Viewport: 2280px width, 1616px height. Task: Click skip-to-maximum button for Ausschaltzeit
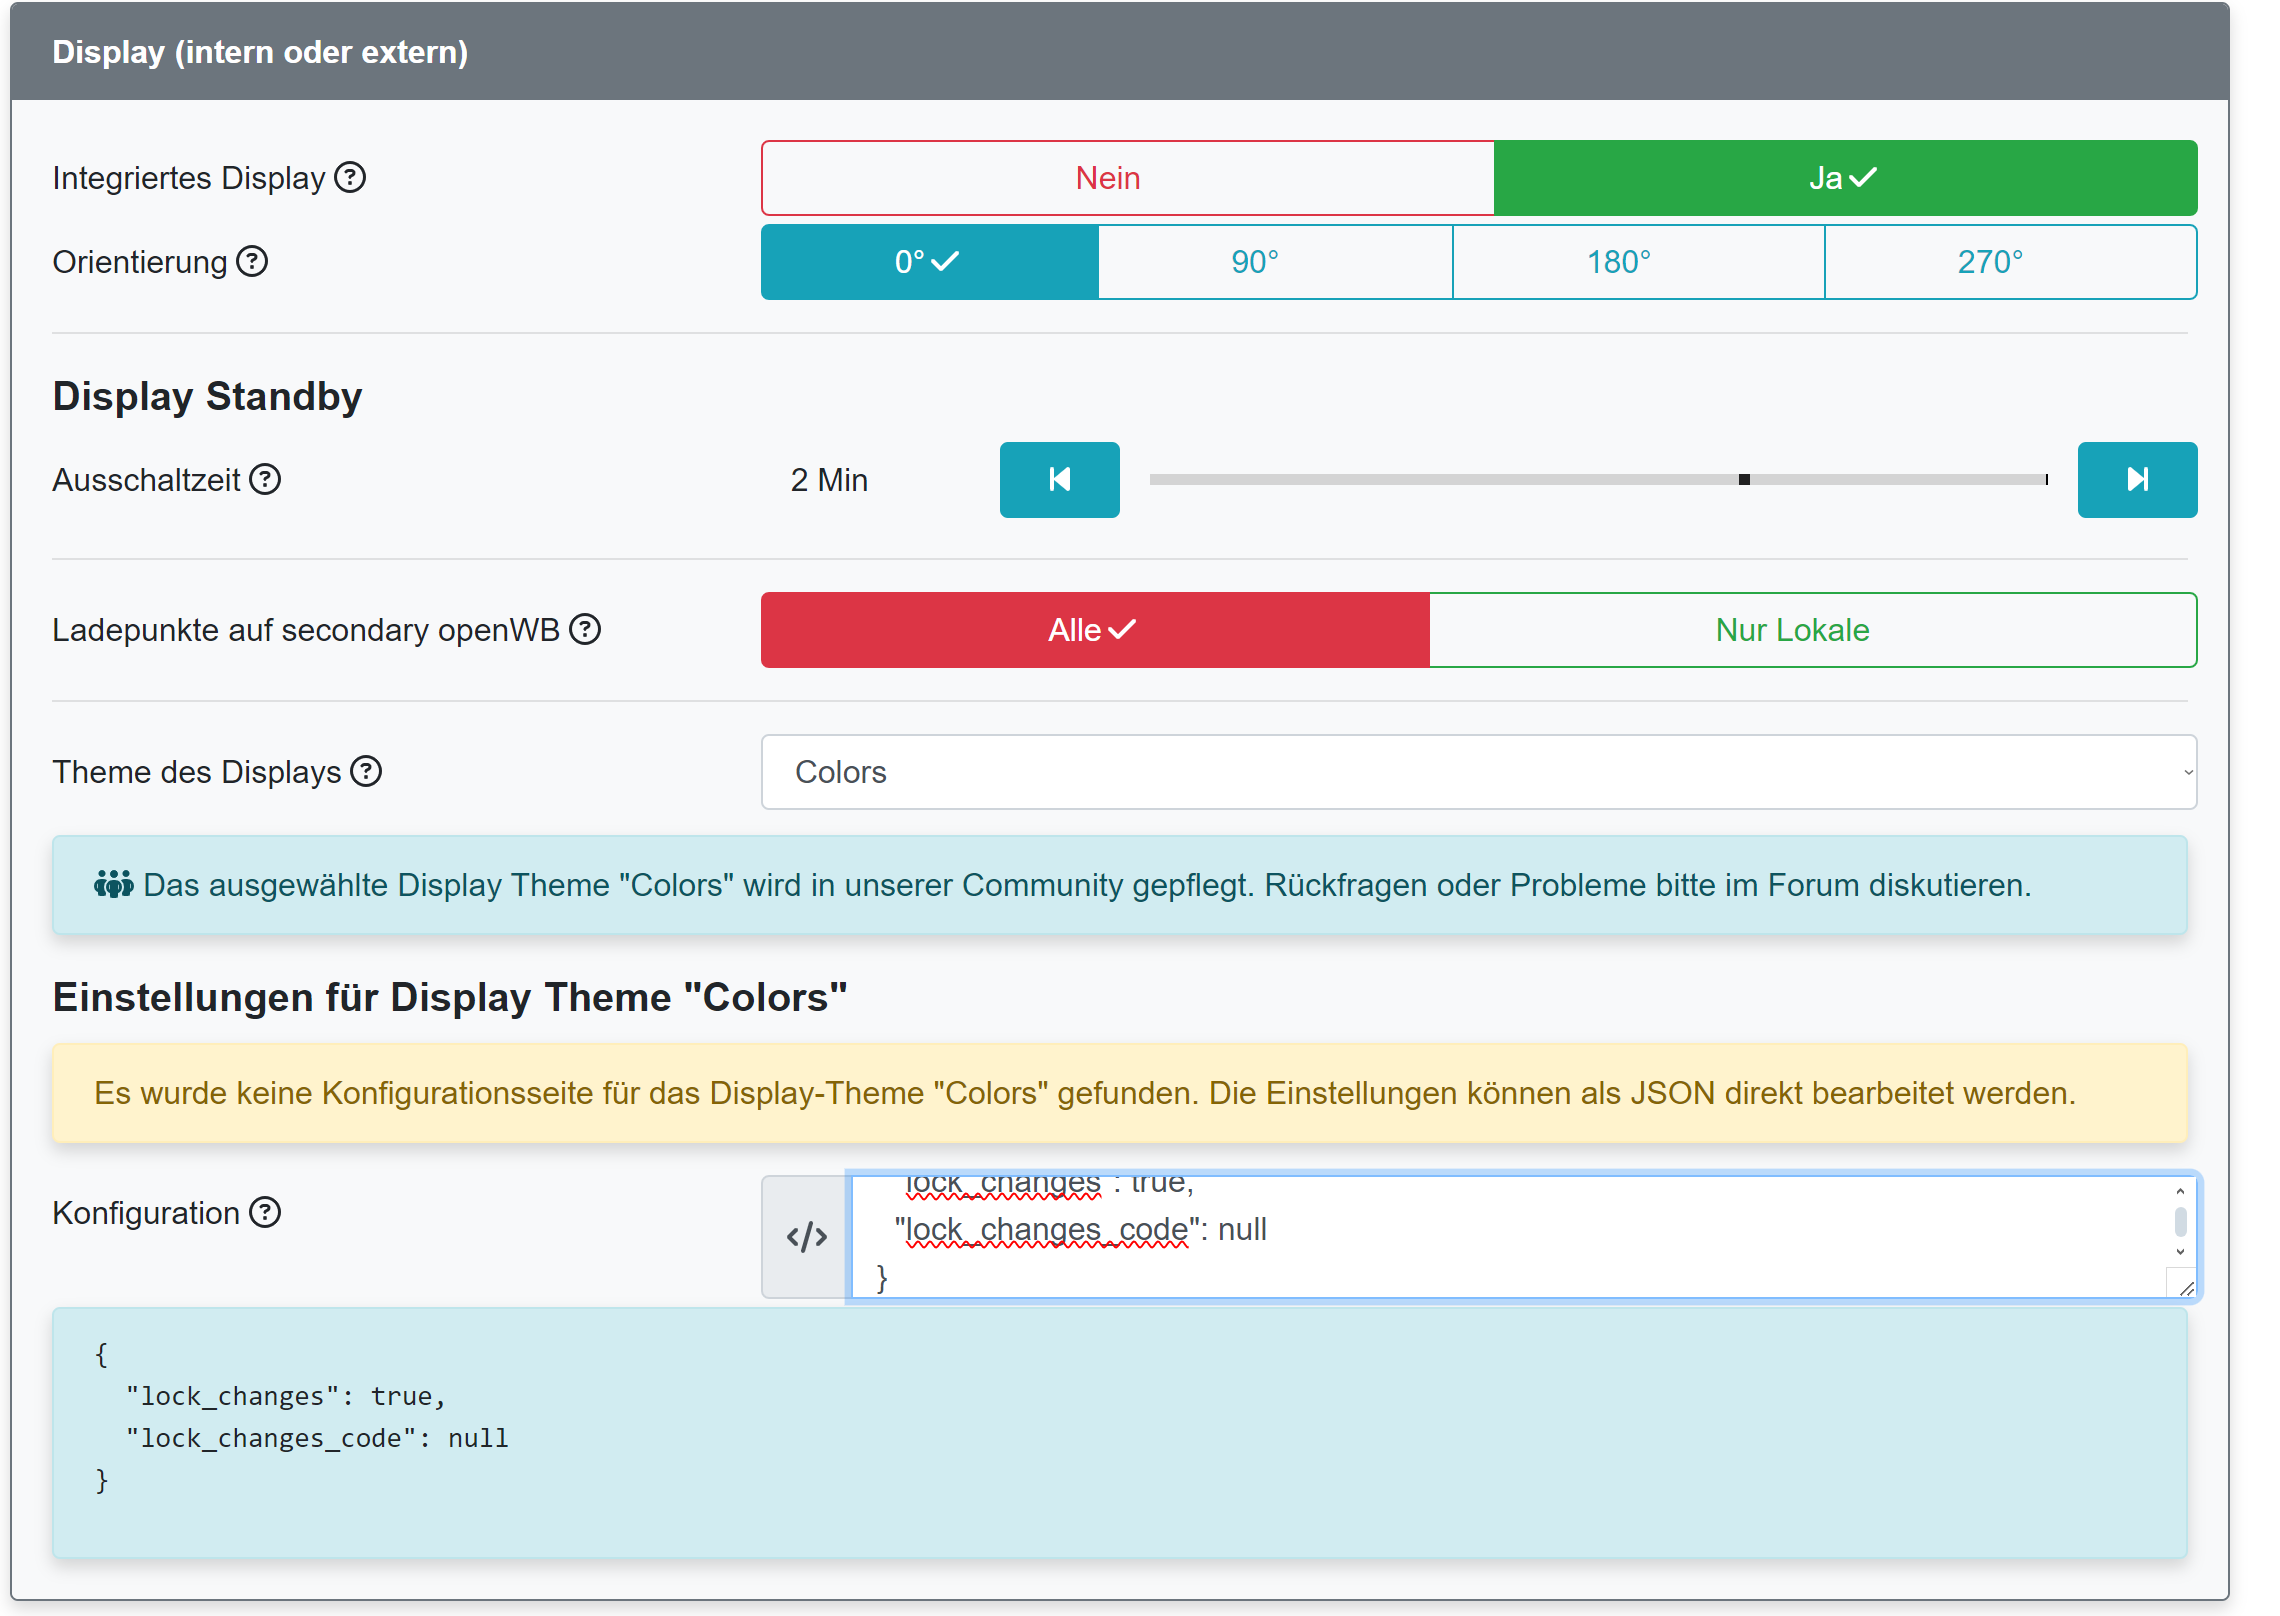coord(2137,480)
